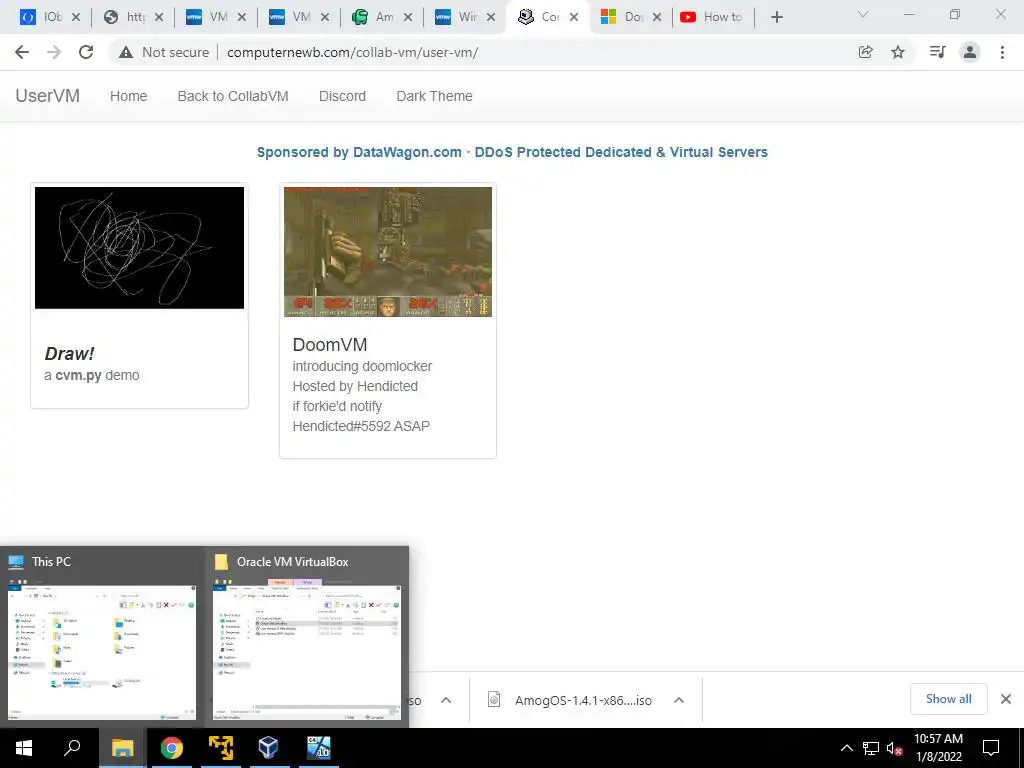The width and height of the screenshot is (1024, 768).
Task: Switch to the Am tab with green icon
Action: 381,17
